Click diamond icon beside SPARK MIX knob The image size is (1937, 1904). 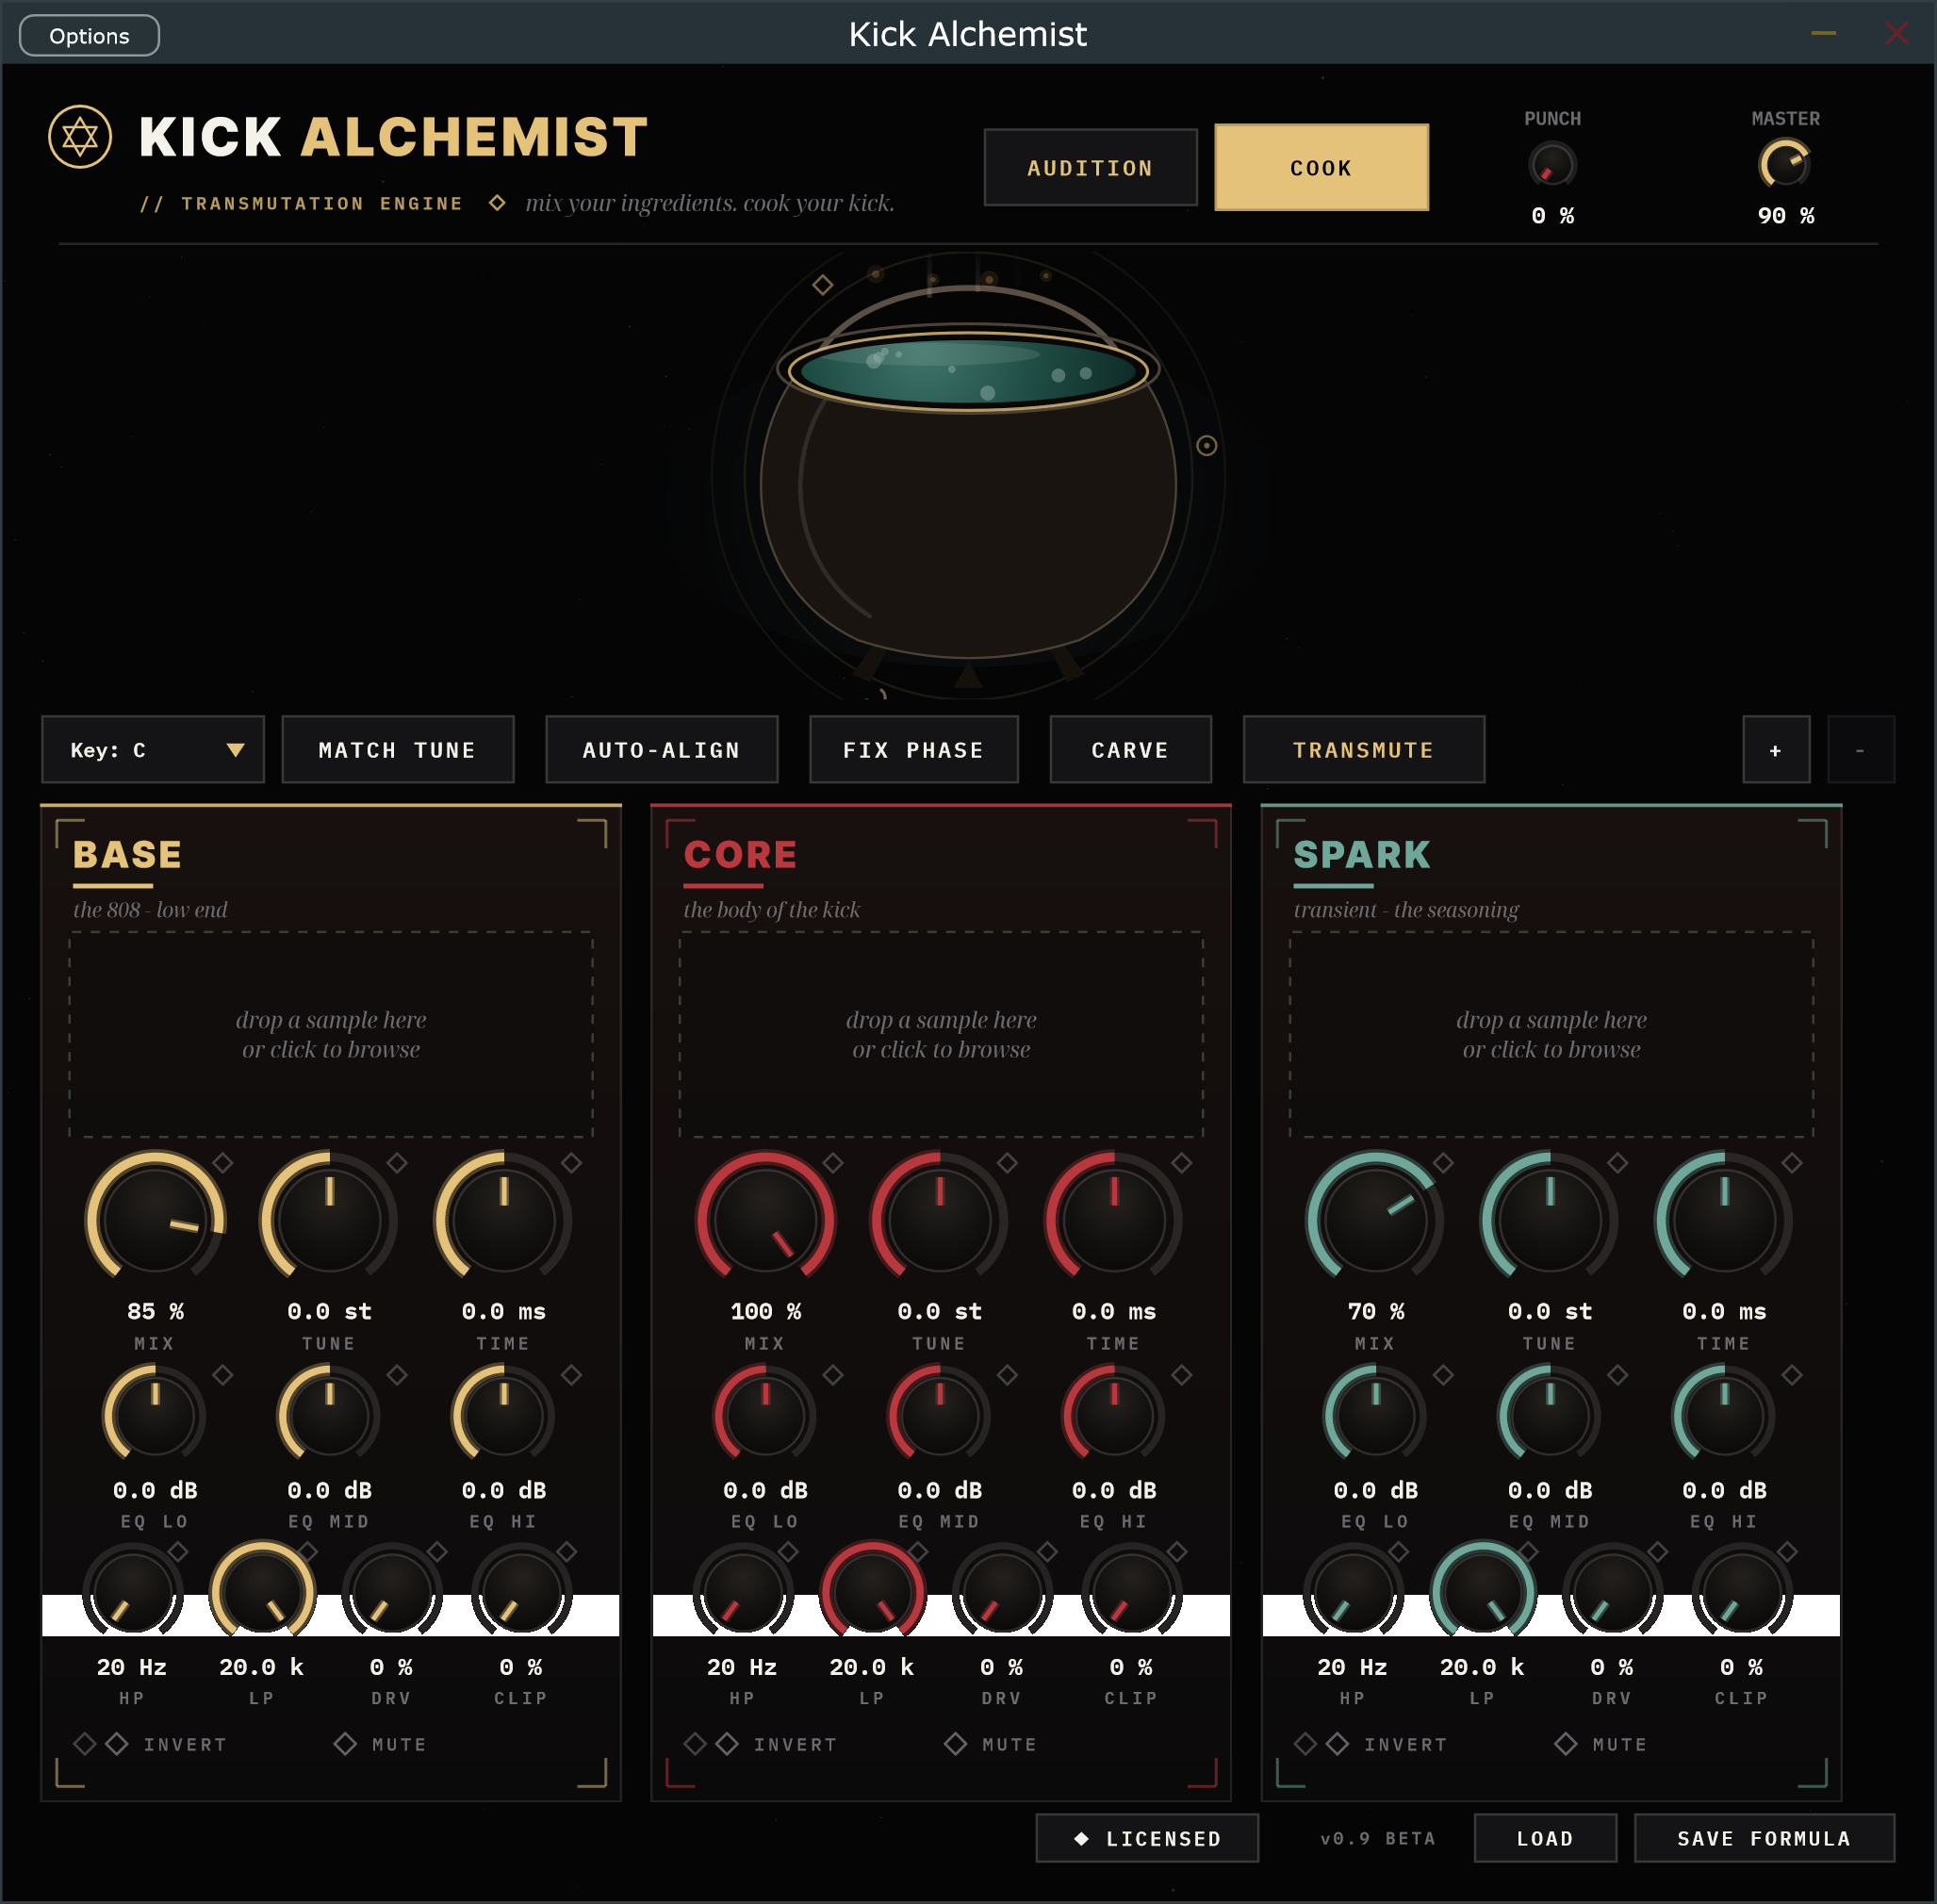[x=1443, y=1163]
